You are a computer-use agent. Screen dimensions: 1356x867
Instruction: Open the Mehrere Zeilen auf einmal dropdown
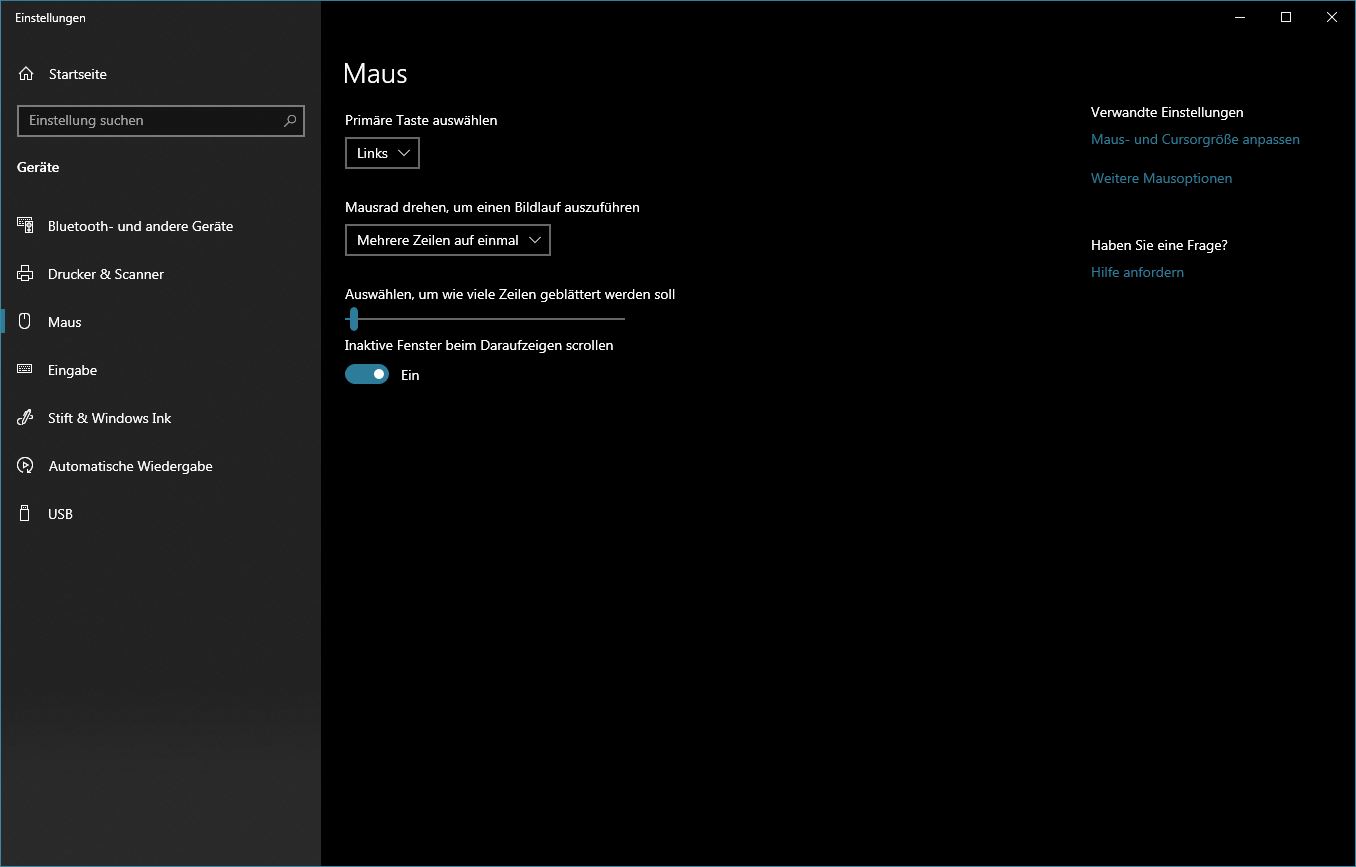448,240
